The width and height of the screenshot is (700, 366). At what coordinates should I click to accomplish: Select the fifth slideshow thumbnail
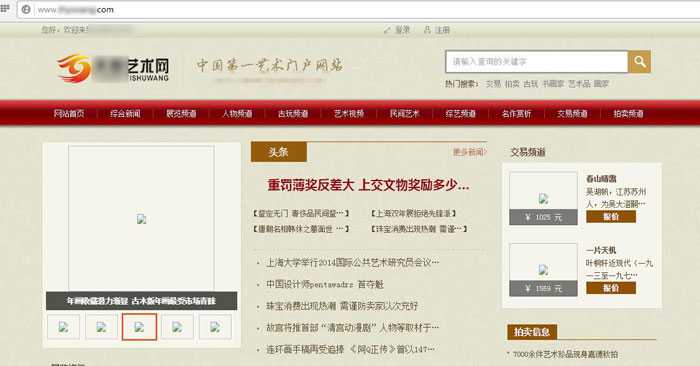(x=215, y=327)
